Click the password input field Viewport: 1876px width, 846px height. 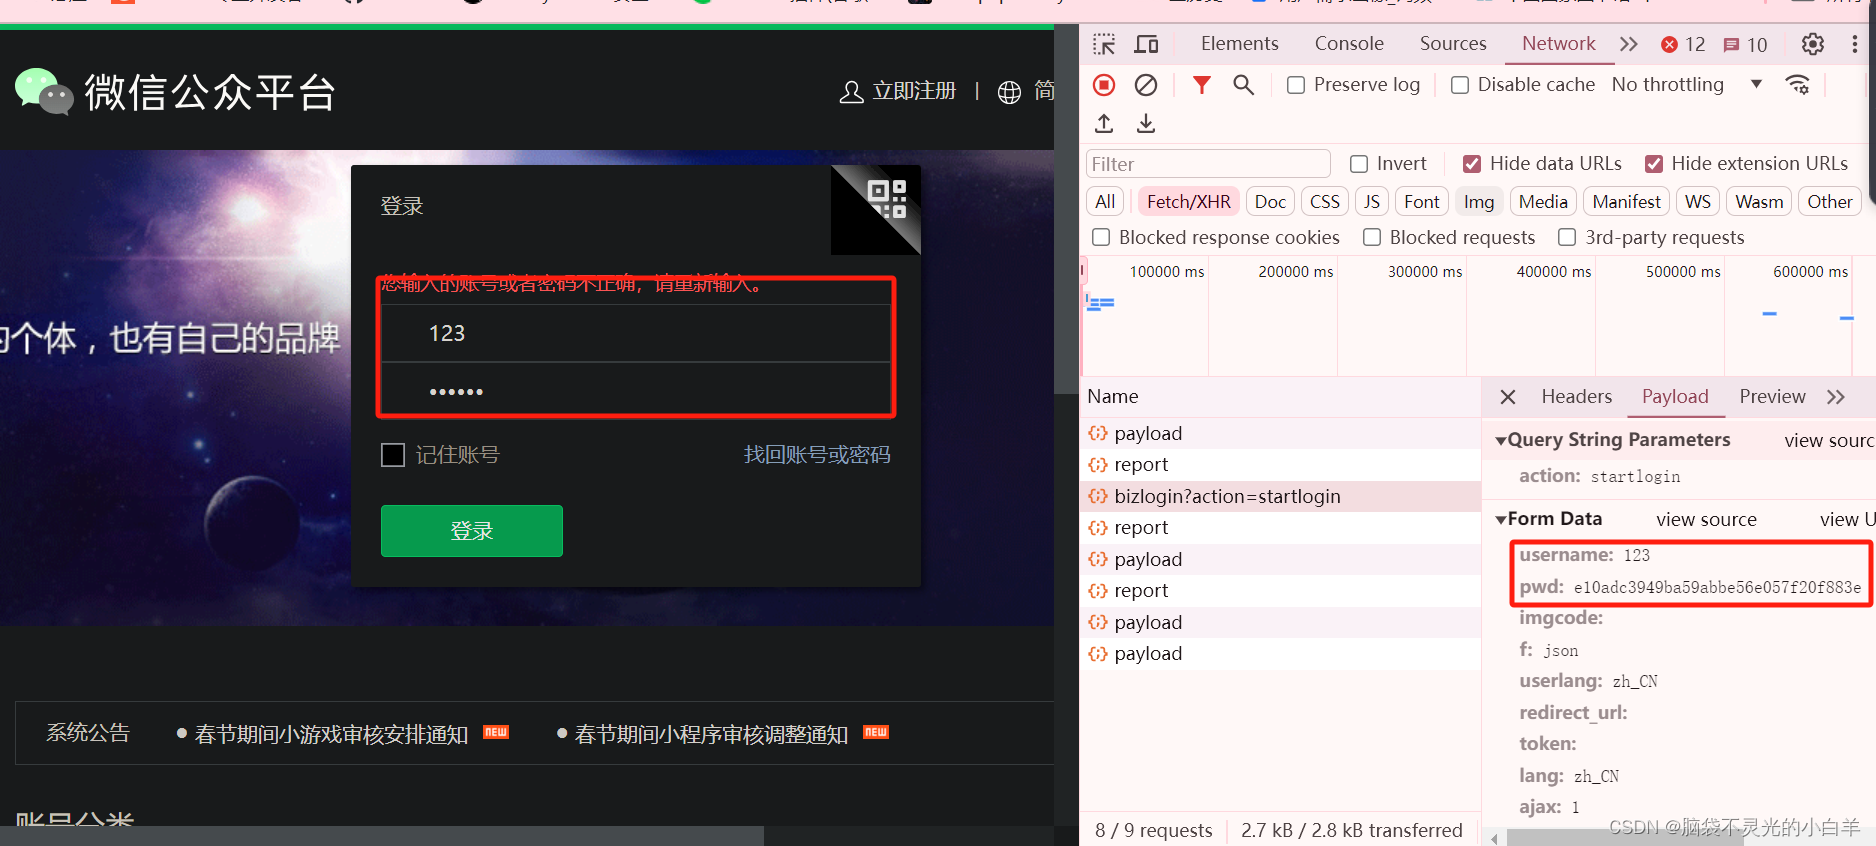pos(635,389)
